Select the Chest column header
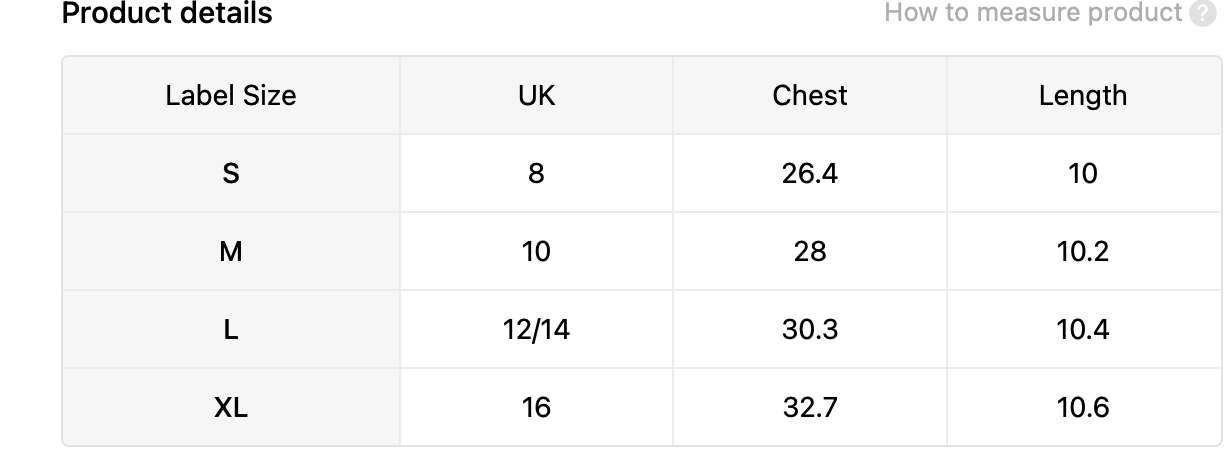 point(810,96)
